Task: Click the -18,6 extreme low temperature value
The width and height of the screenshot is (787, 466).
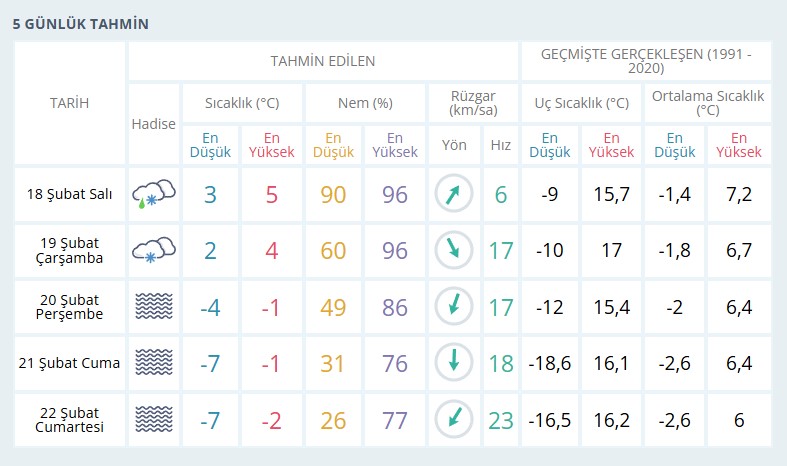Action: pyautogui.click(x=550, y=362)
